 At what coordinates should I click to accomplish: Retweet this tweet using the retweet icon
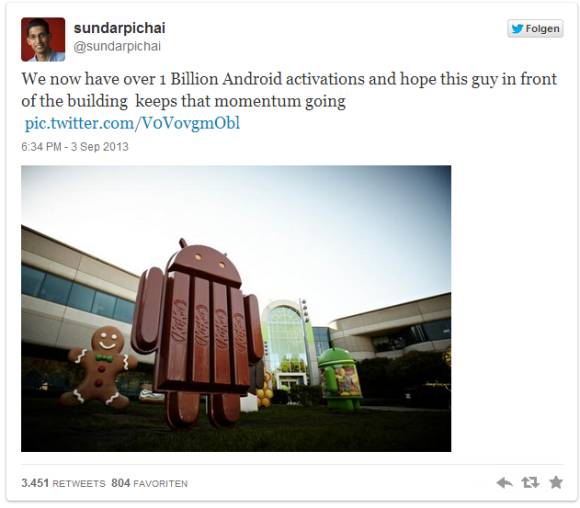coord(530,482)
